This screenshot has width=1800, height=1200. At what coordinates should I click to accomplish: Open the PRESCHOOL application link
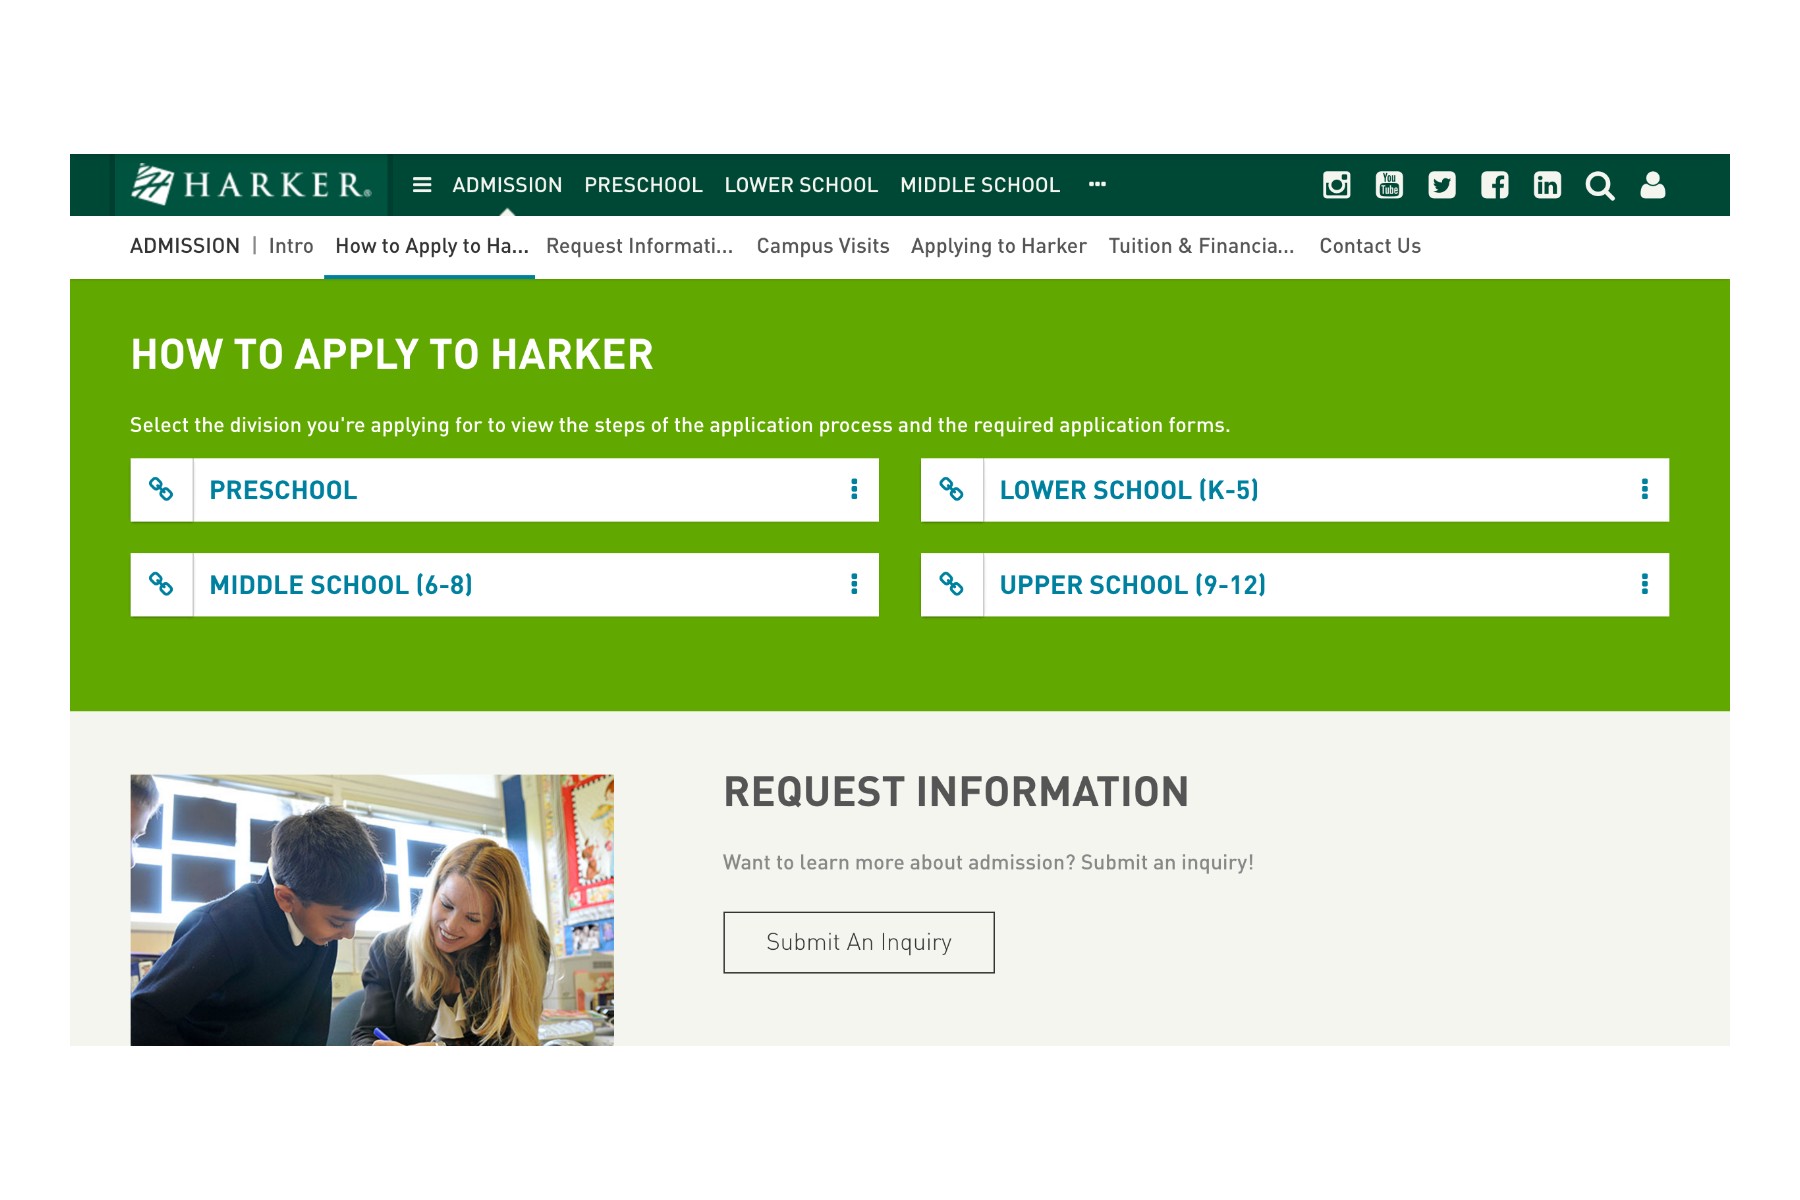283,490
